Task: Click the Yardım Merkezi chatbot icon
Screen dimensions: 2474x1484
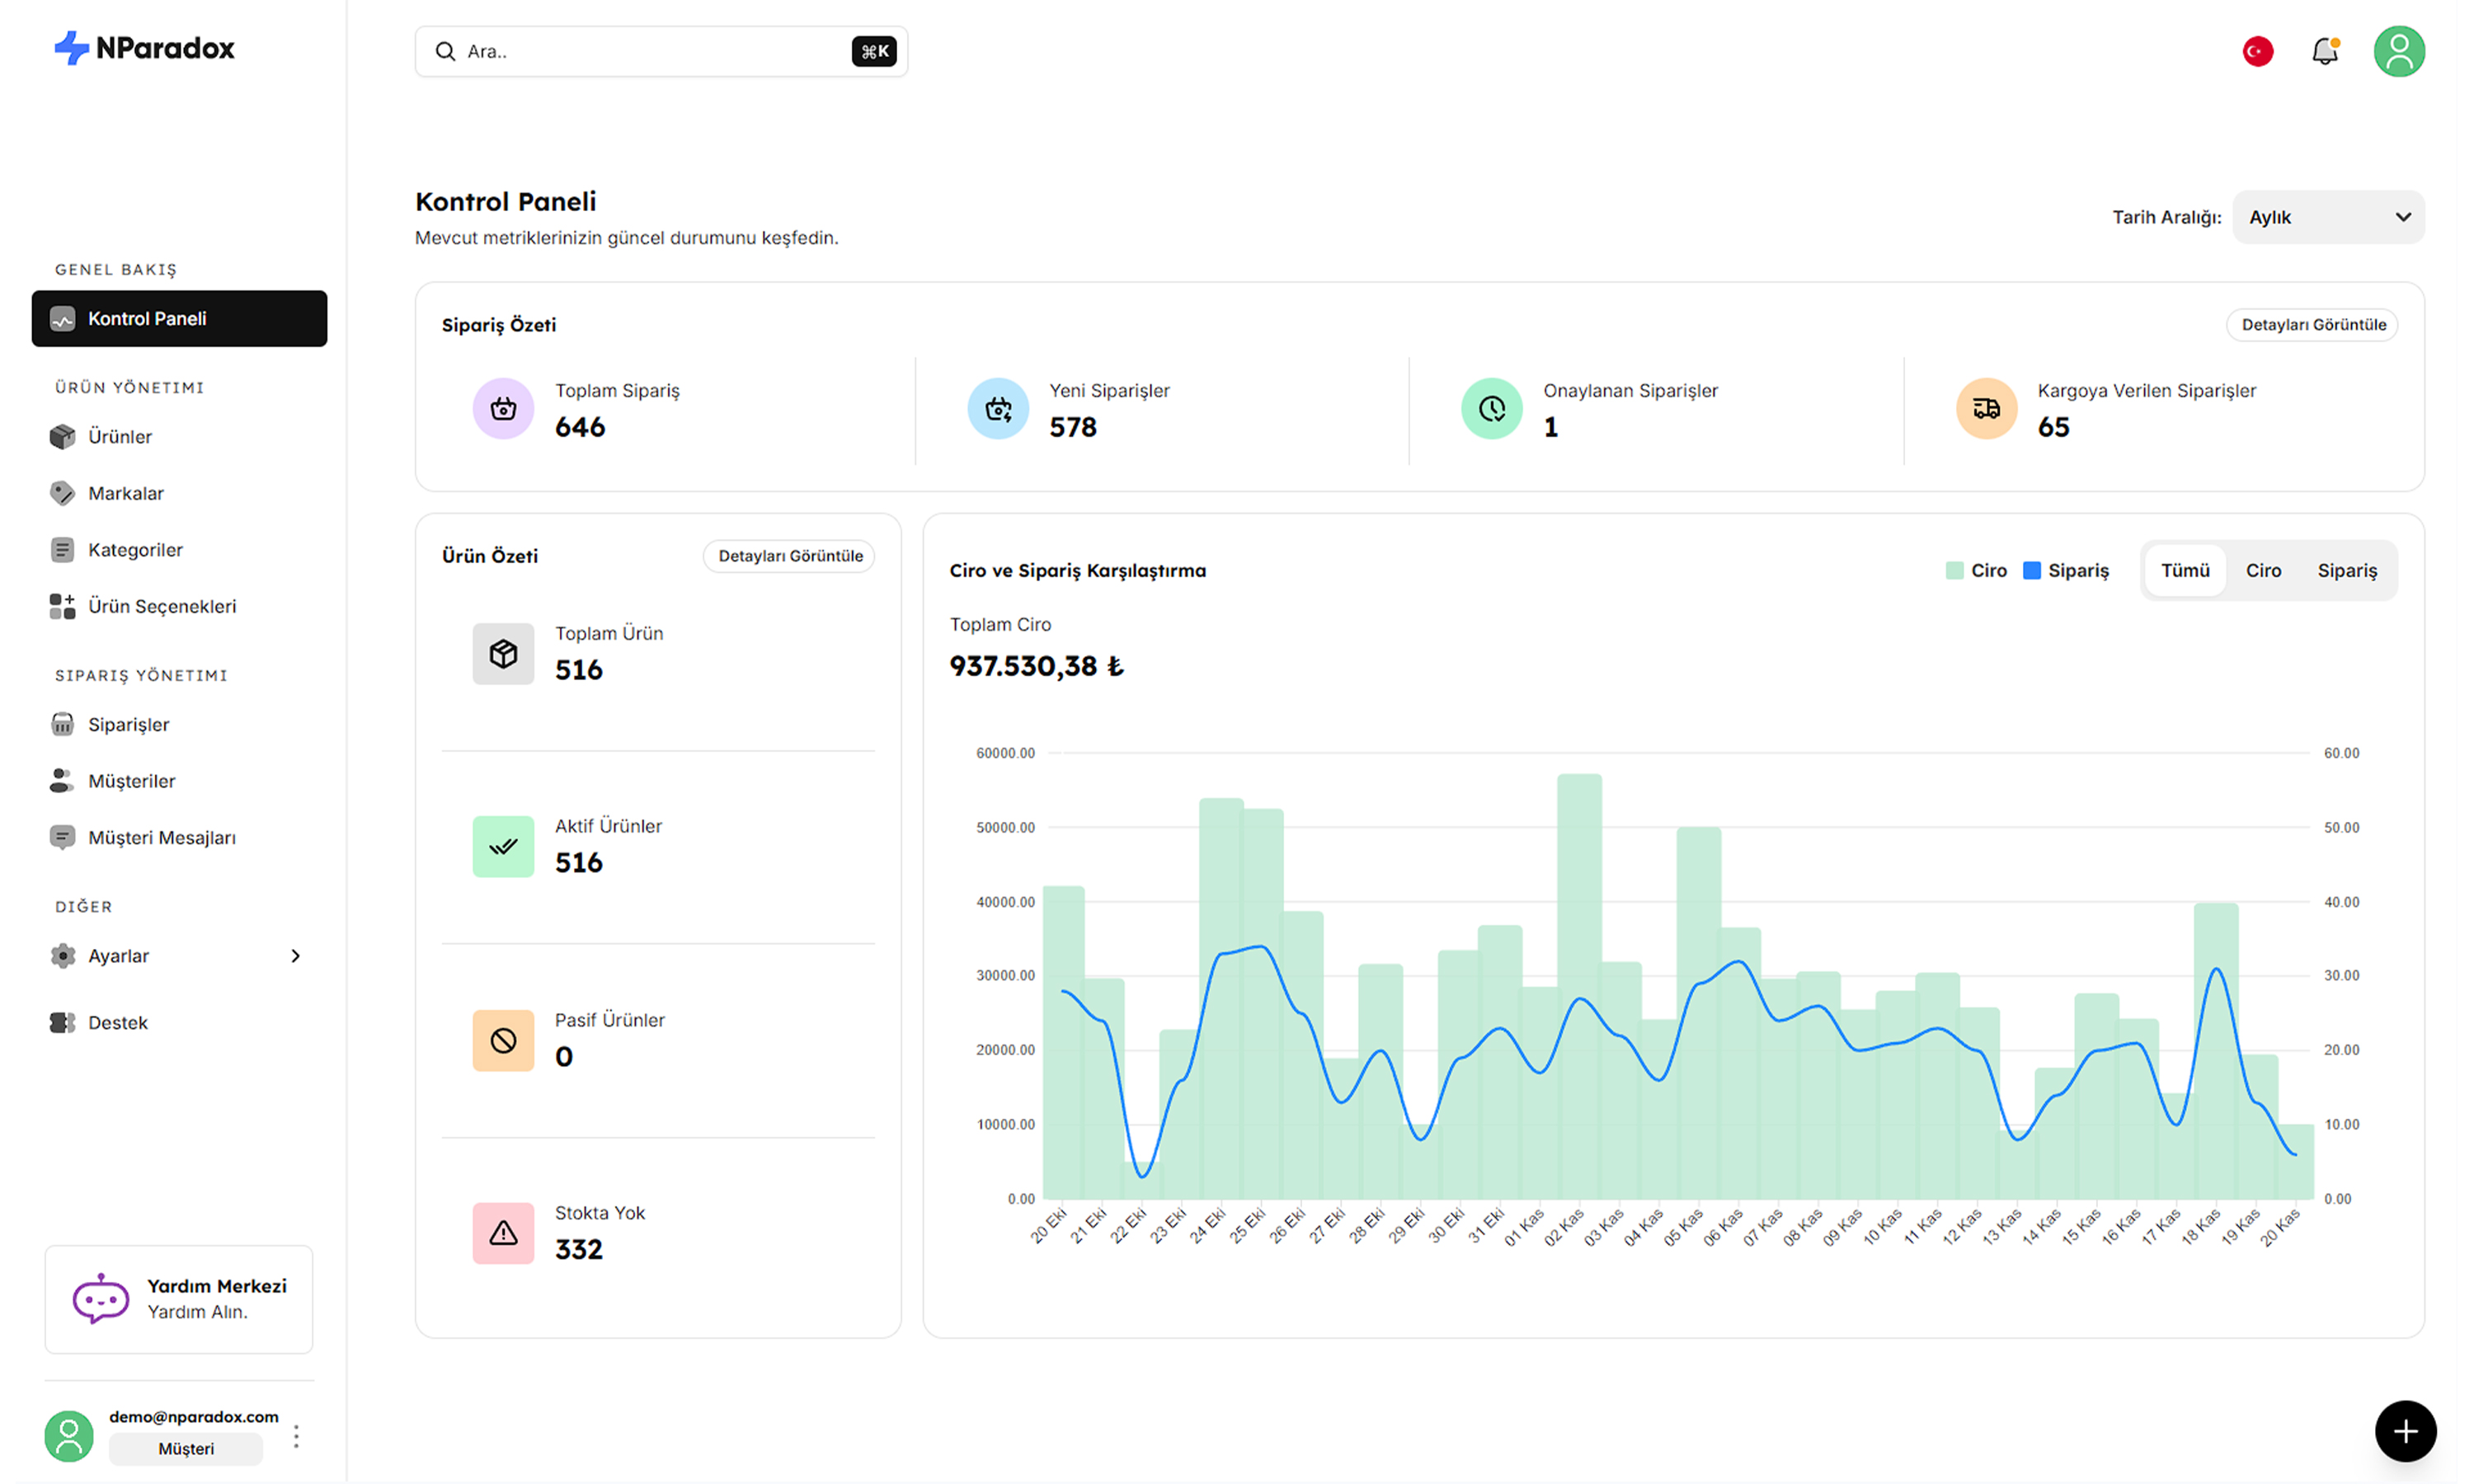Action: [x=100, y=1298]
